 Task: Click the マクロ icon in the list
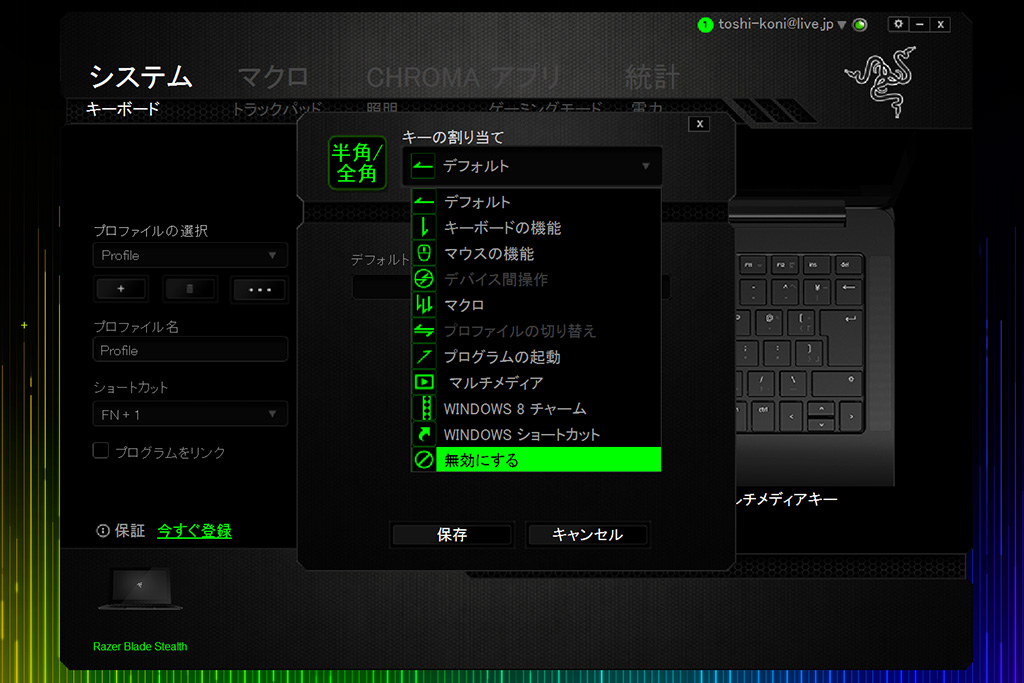pyautogui.click(x=424, y=305)
